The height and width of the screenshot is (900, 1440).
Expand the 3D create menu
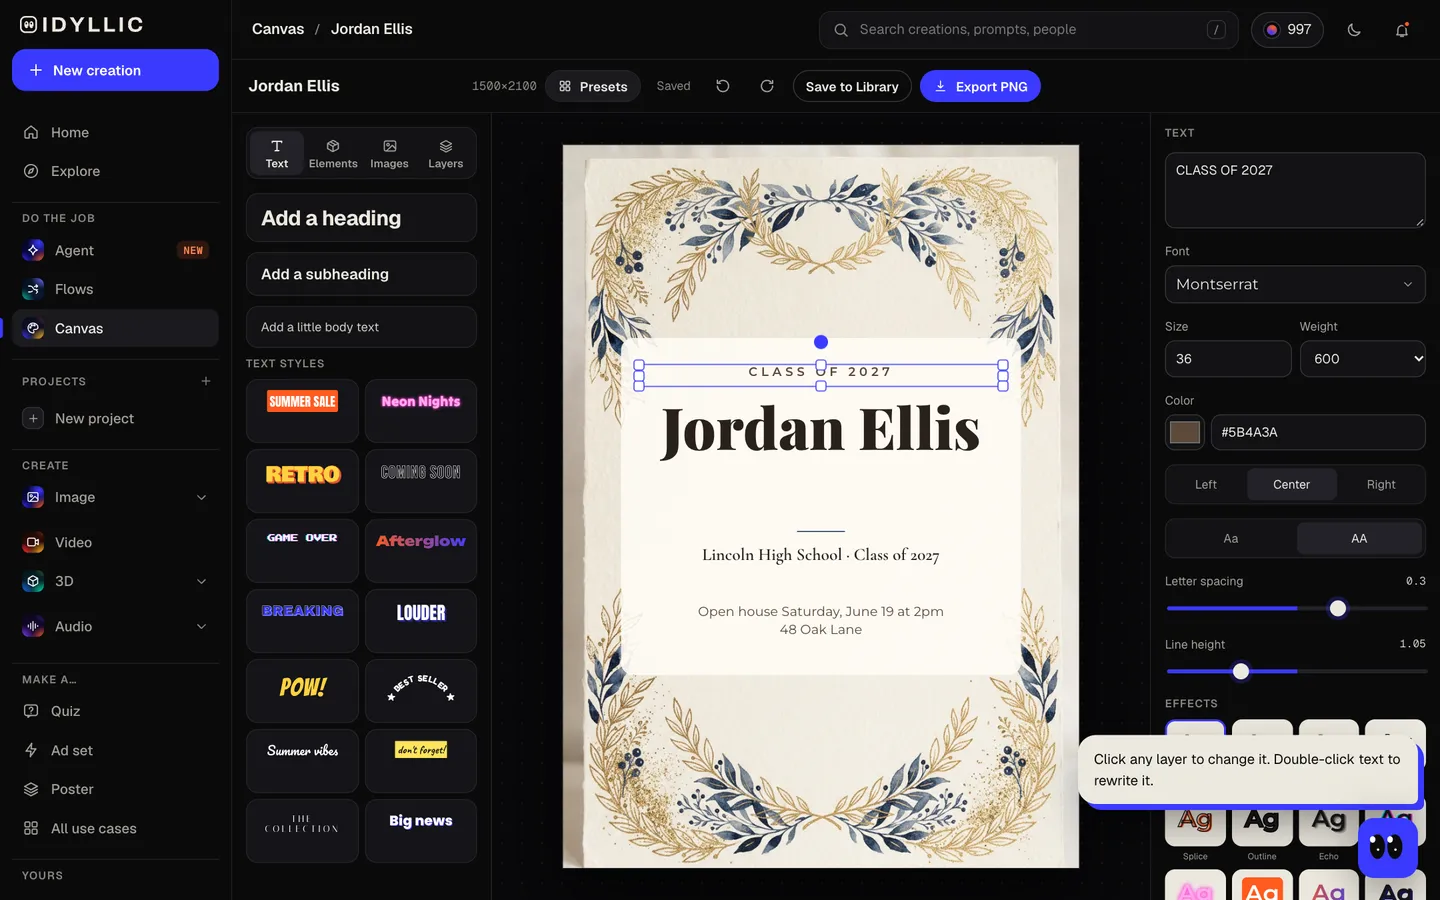point(202,581)
